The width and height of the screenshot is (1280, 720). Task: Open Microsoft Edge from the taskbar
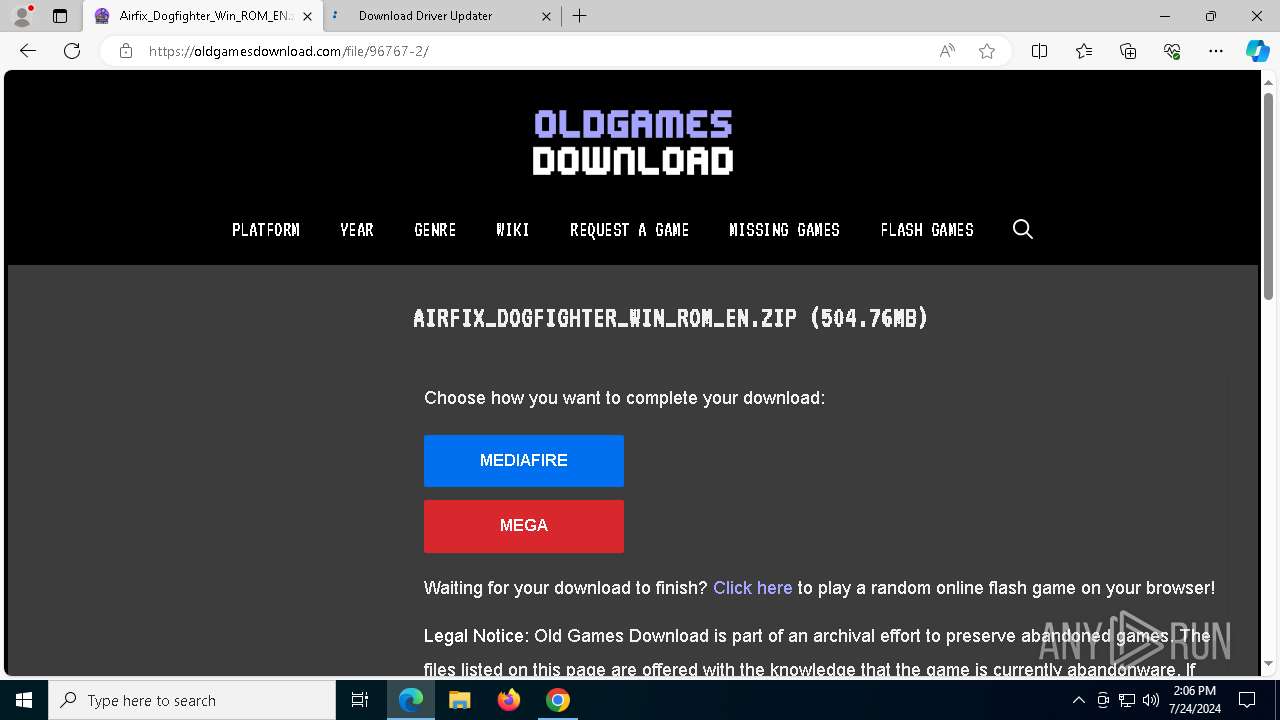tap(411, 700)
